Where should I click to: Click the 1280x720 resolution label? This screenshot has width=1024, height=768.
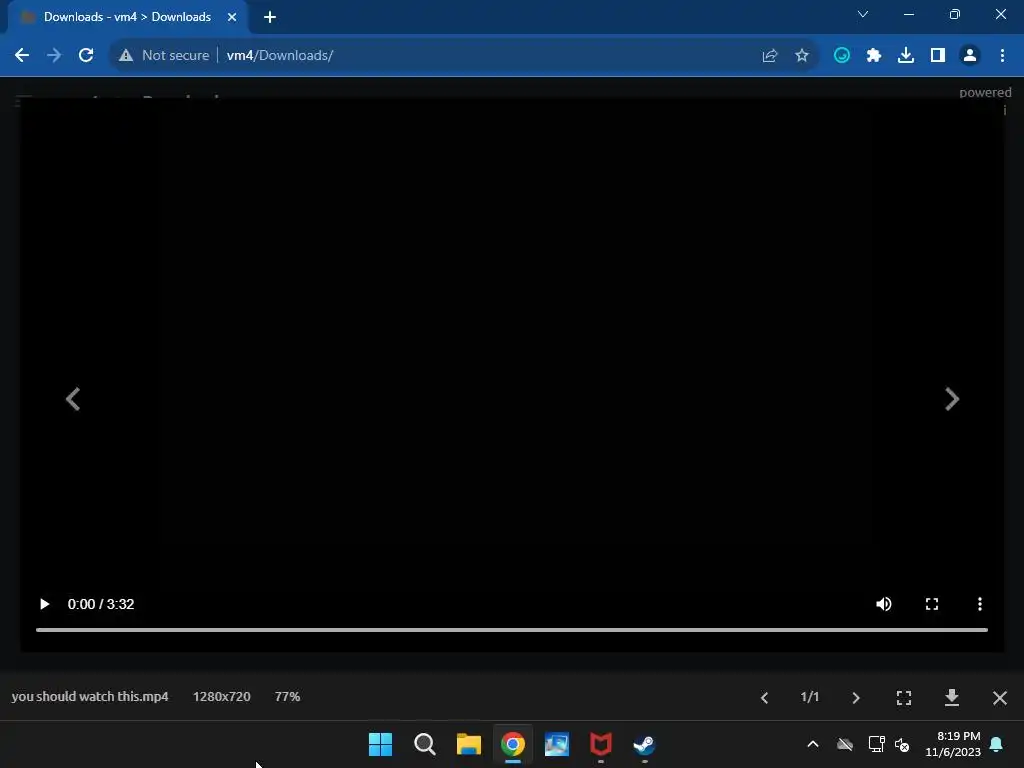click(x=221, y=696)
